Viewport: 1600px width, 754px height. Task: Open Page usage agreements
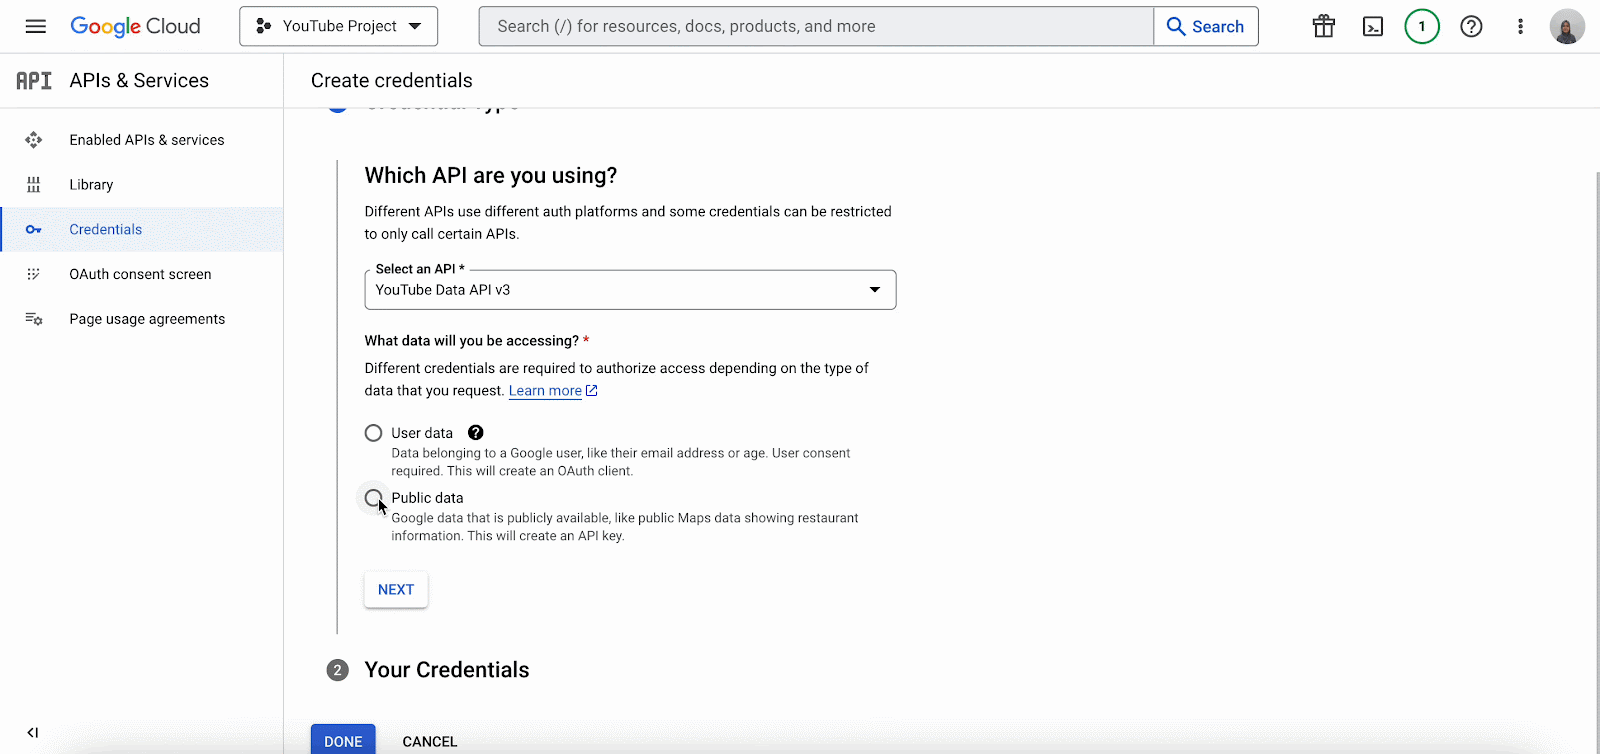[142, 319]
